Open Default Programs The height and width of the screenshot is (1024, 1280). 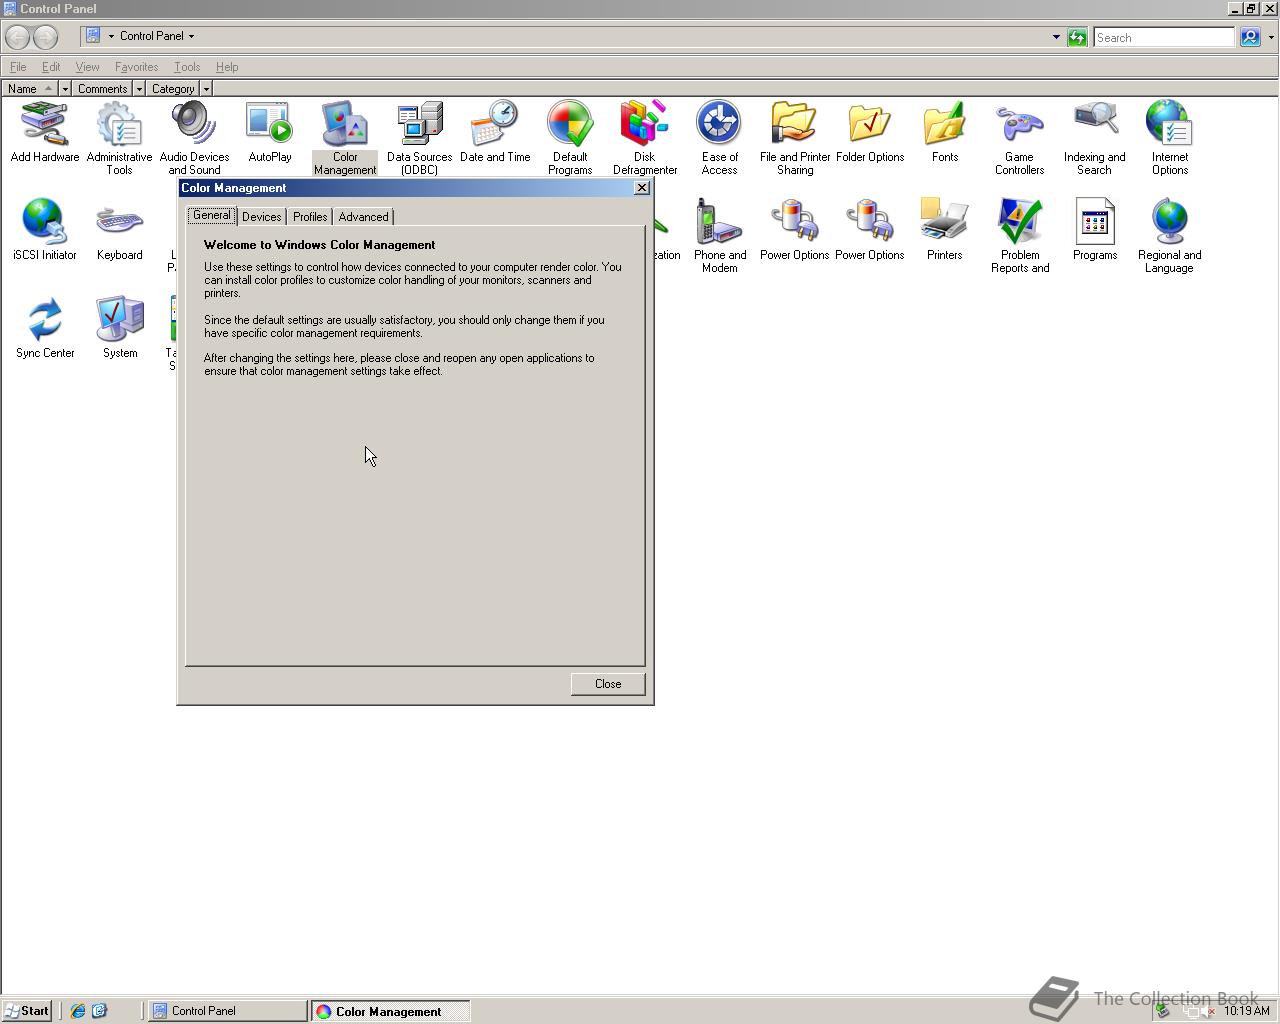570,138
